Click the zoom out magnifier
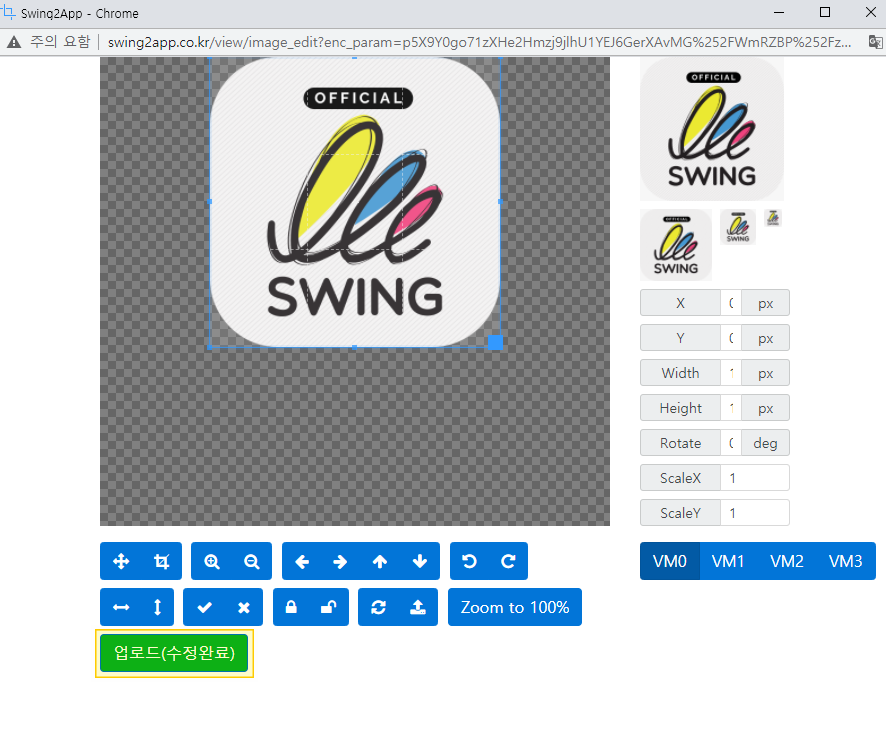886x739 pixels. 252,562
